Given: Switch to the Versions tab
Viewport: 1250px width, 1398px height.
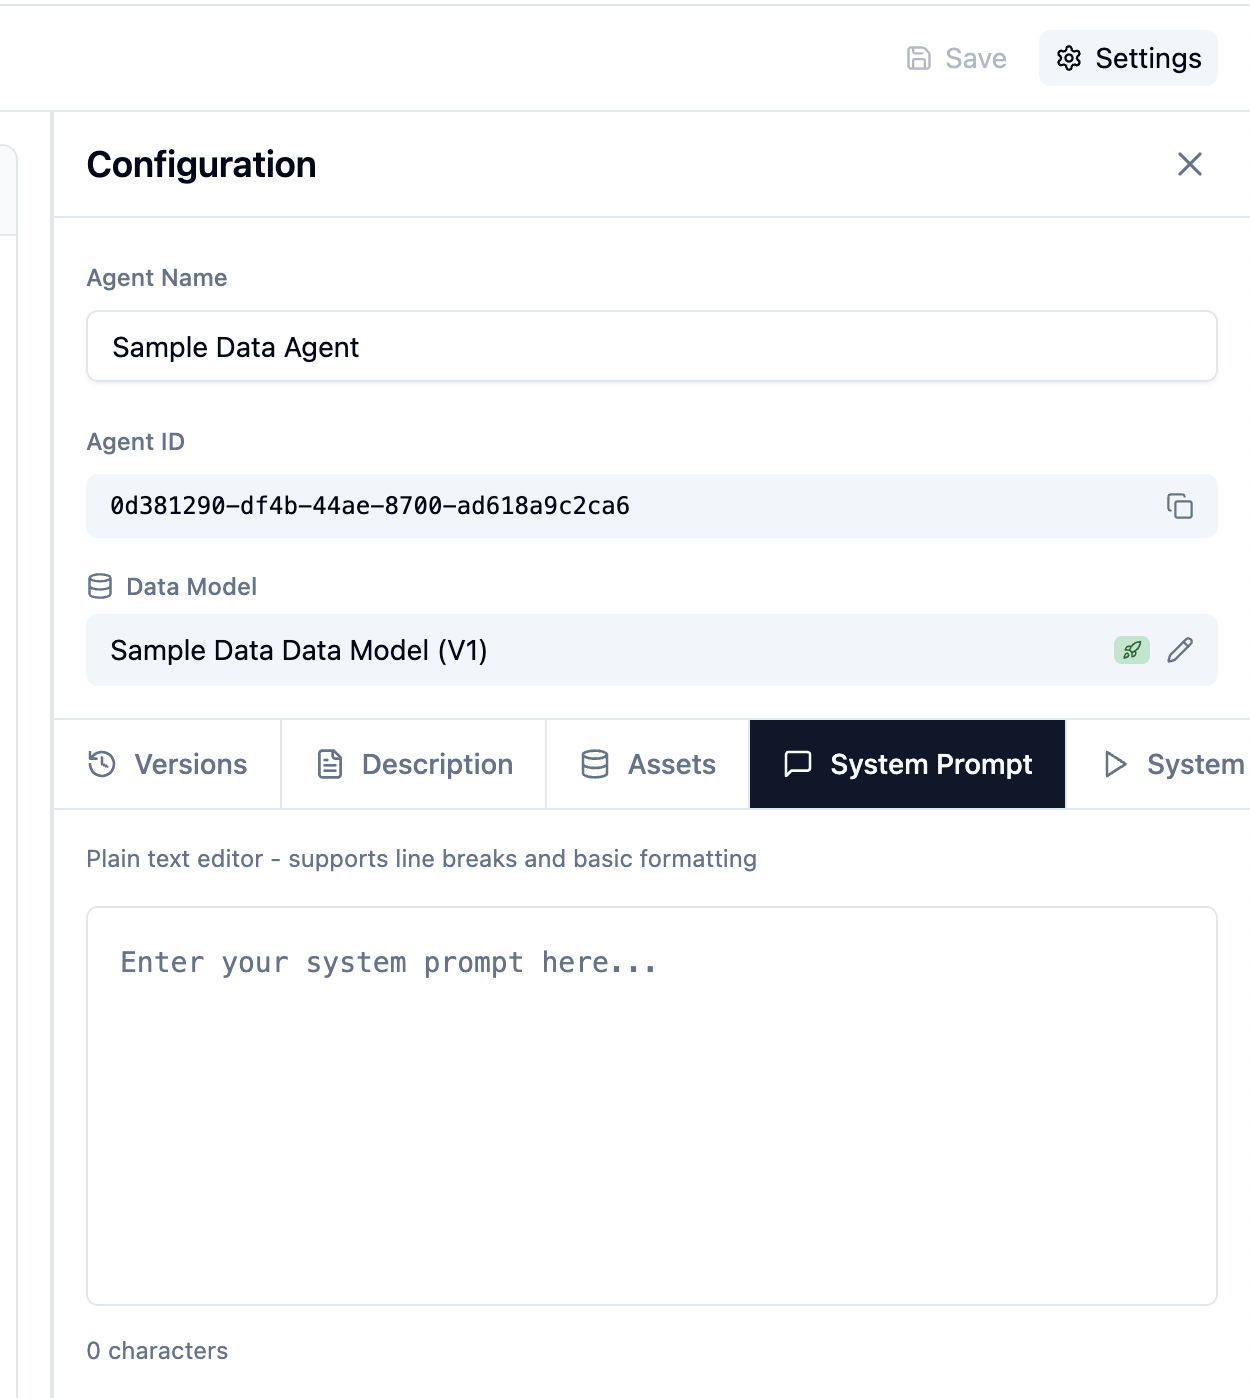Looking at the screenshot, I should tap(166, 764).
